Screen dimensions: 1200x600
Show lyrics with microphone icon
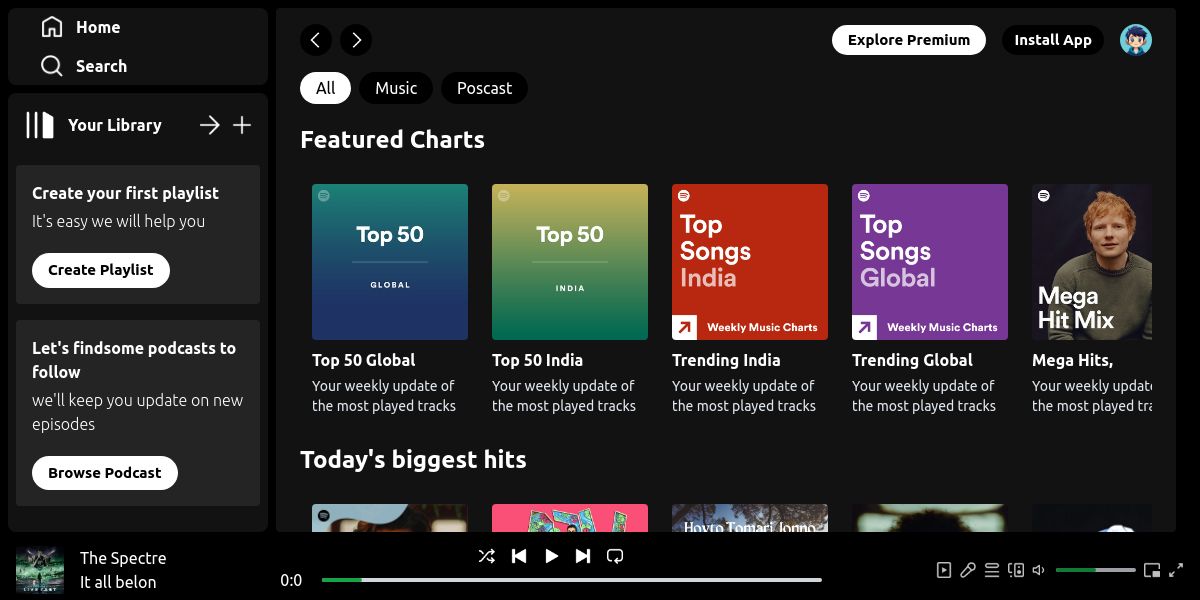tap(968, 570)
